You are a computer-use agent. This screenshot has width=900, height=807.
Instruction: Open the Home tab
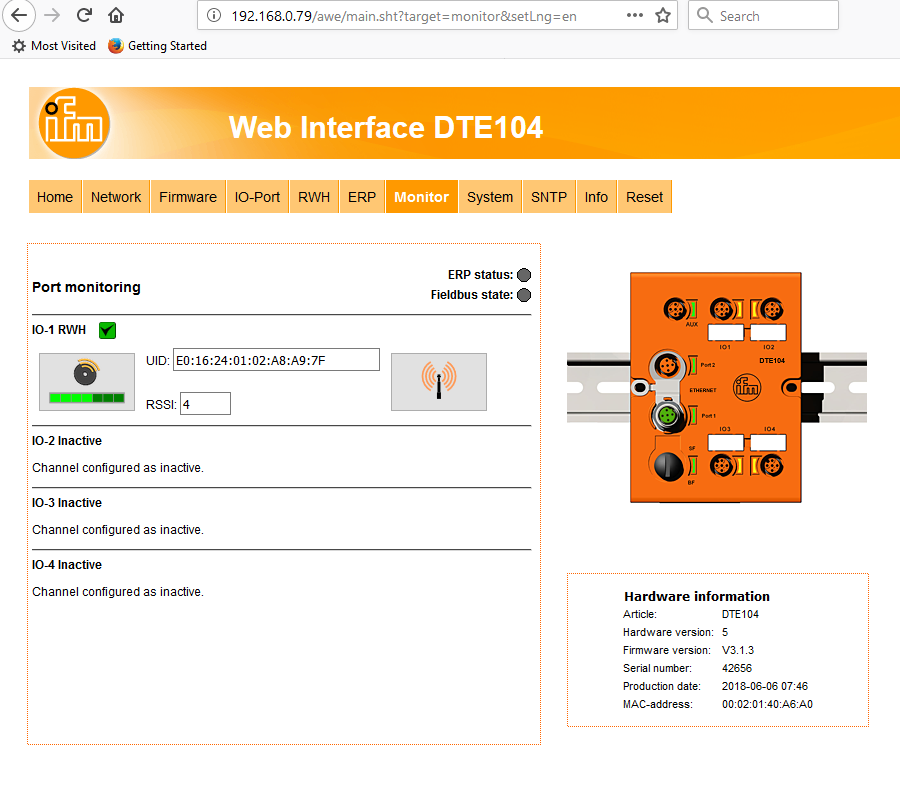(55, 197)
